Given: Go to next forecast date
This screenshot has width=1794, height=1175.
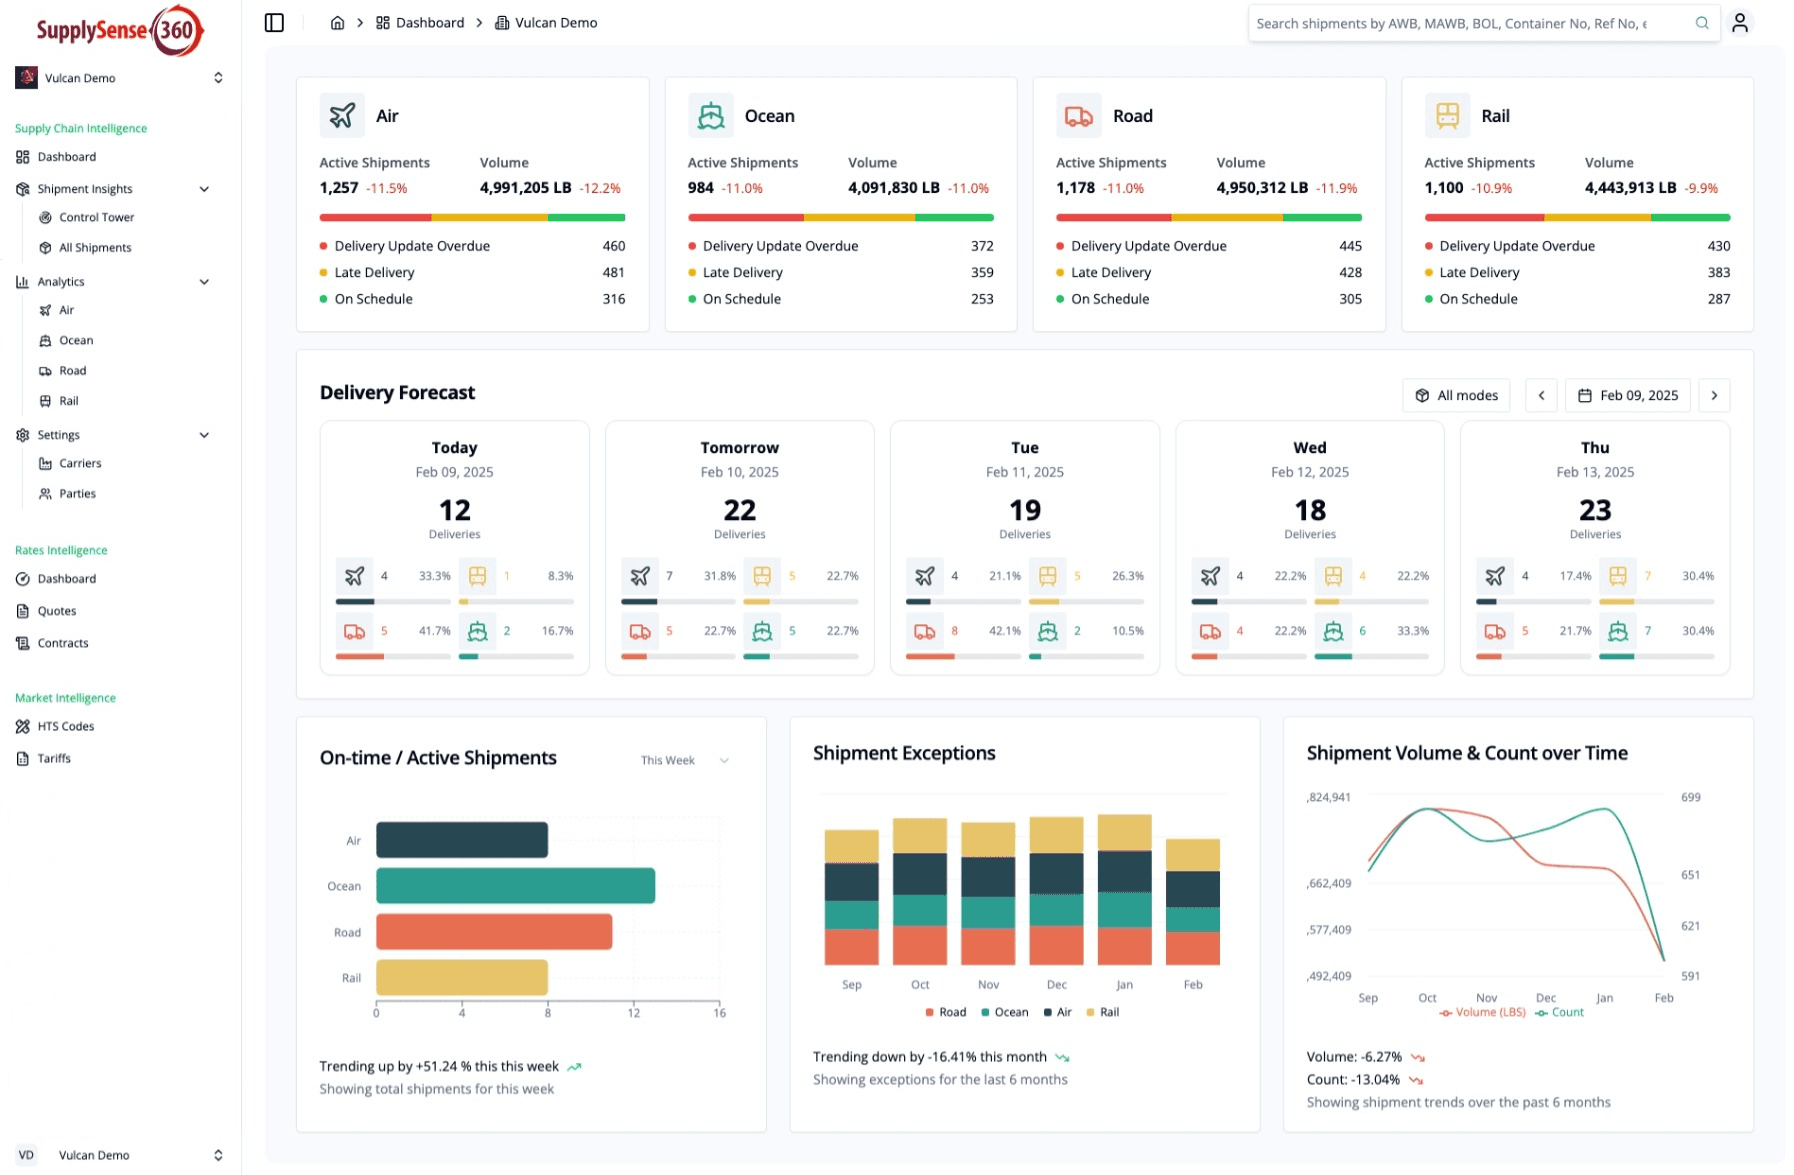Looking at the screenshot, I should coord(1714,396).
